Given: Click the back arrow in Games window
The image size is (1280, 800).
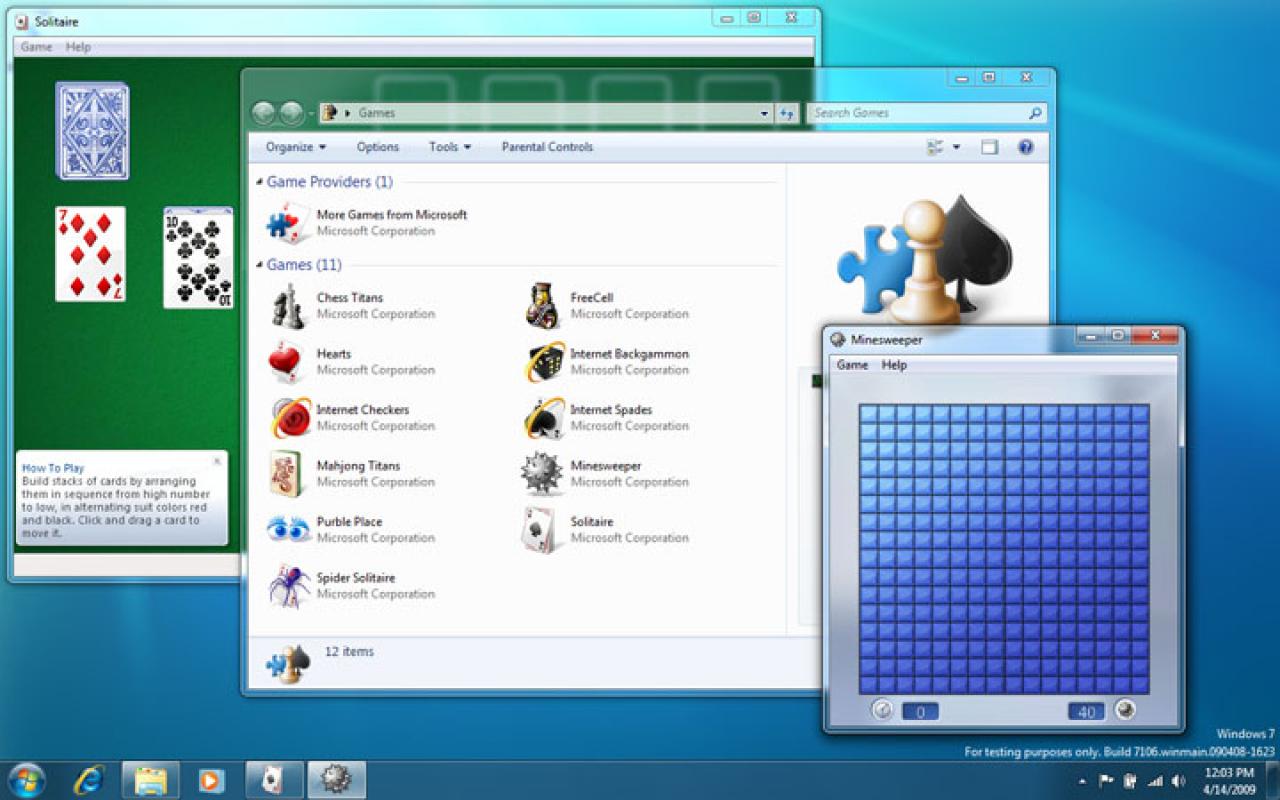Looking at the screenshot, I should click(x=264, y=113).
